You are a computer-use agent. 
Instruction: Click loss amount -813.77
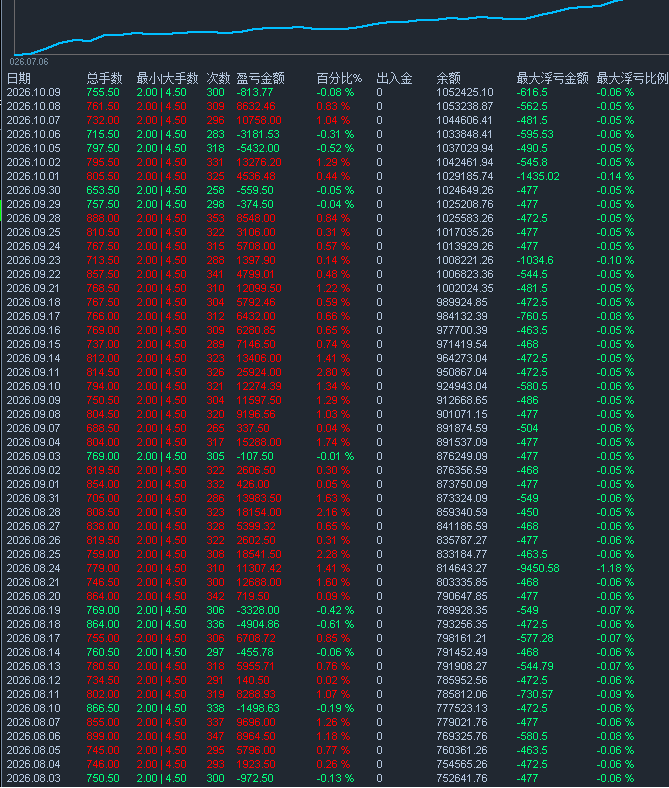point(255,92)
